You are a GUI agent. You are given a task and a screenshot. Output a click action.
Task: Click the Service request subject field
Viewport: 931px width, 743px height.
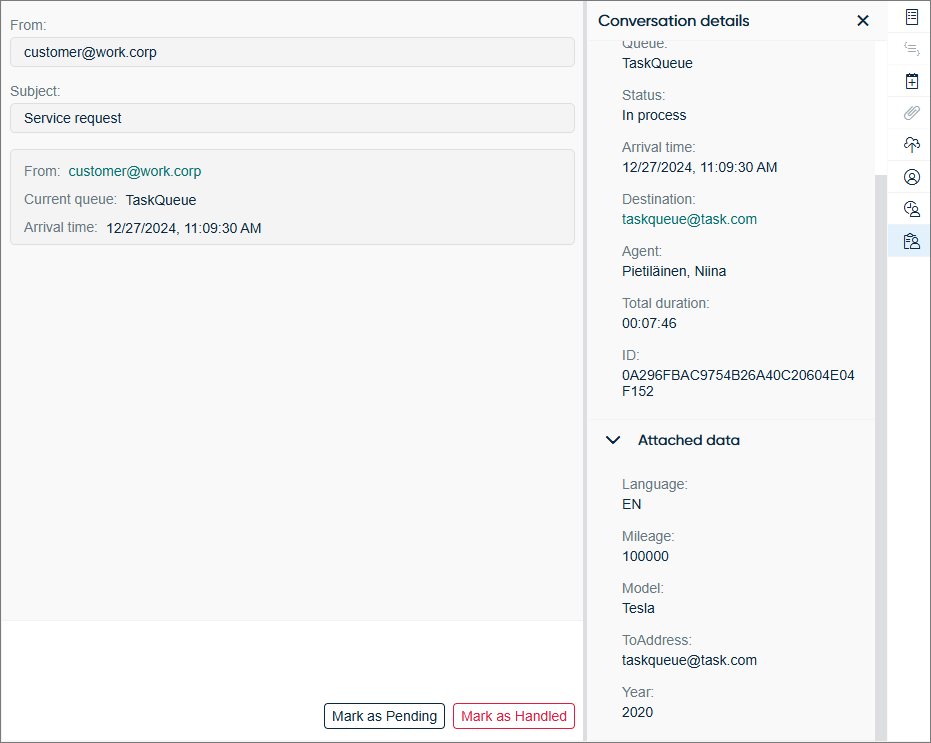[x=292, y=118]
